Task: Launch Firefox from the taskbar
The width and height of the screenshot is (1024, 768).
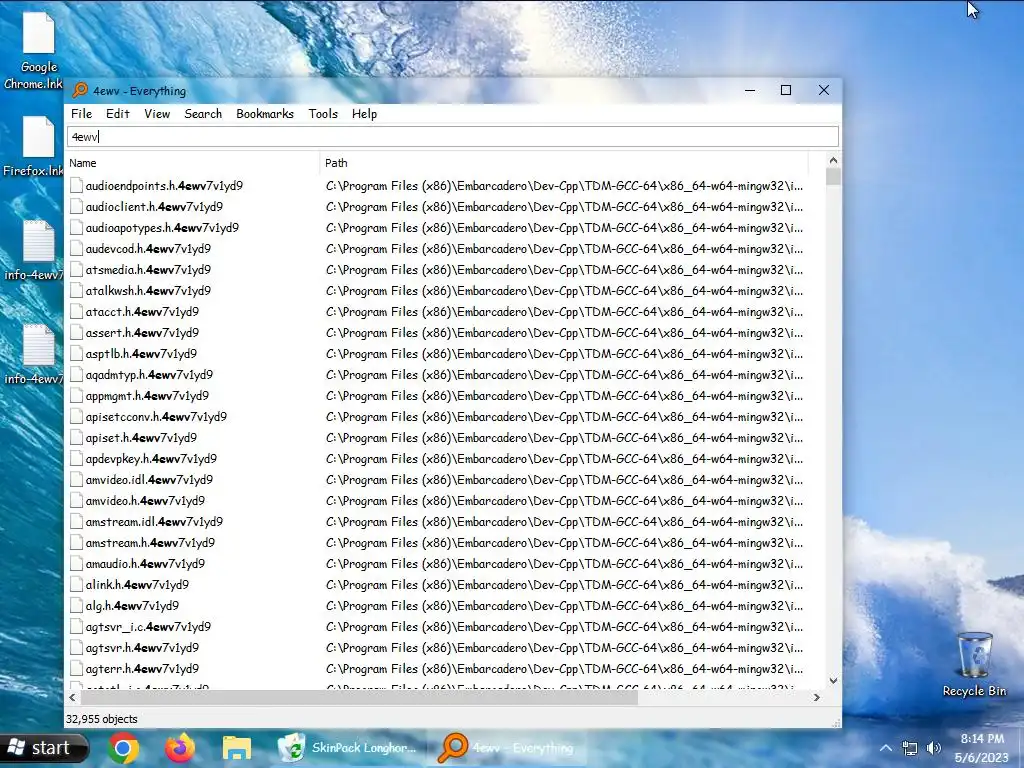Action: pyautogui.click(x=180, y=748)
